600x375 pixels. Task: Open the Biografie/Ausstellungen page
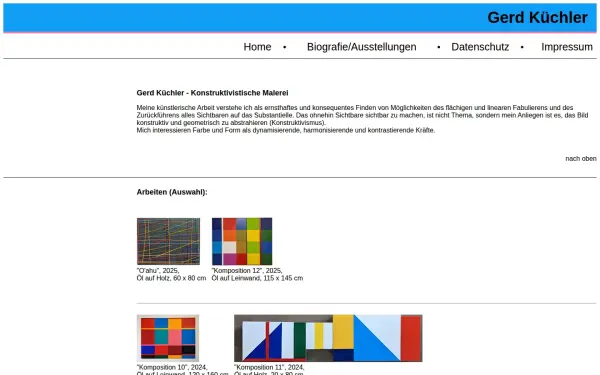coord(361,47)
